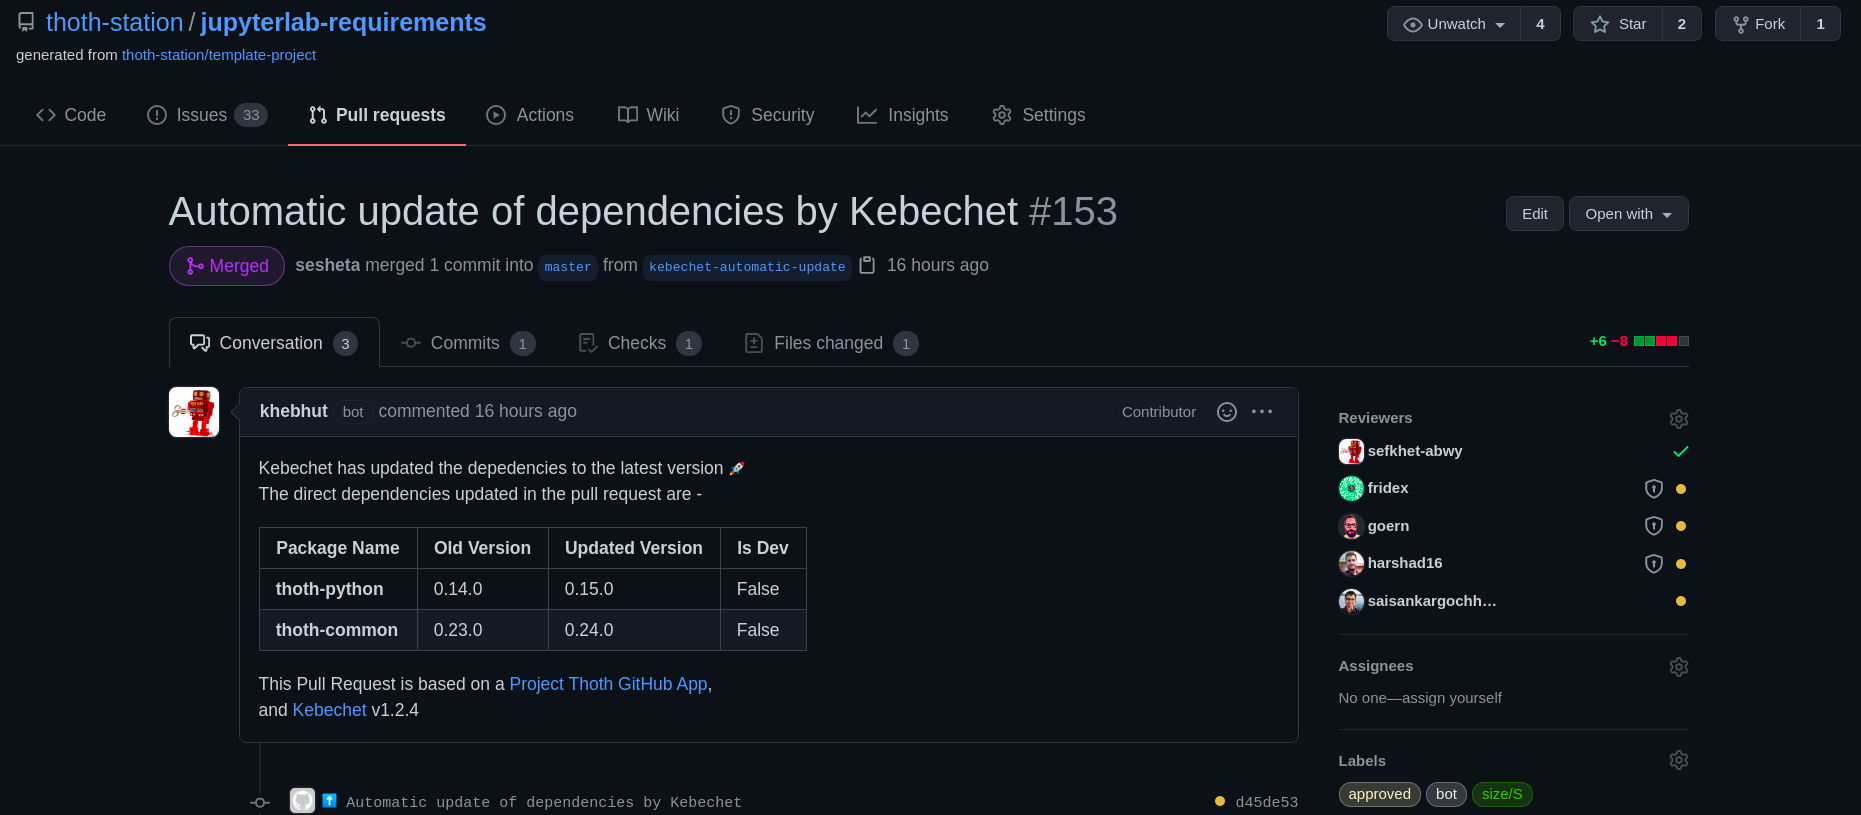Click the size/S label
1861x815 pixels.
[x=1502, y=794]
